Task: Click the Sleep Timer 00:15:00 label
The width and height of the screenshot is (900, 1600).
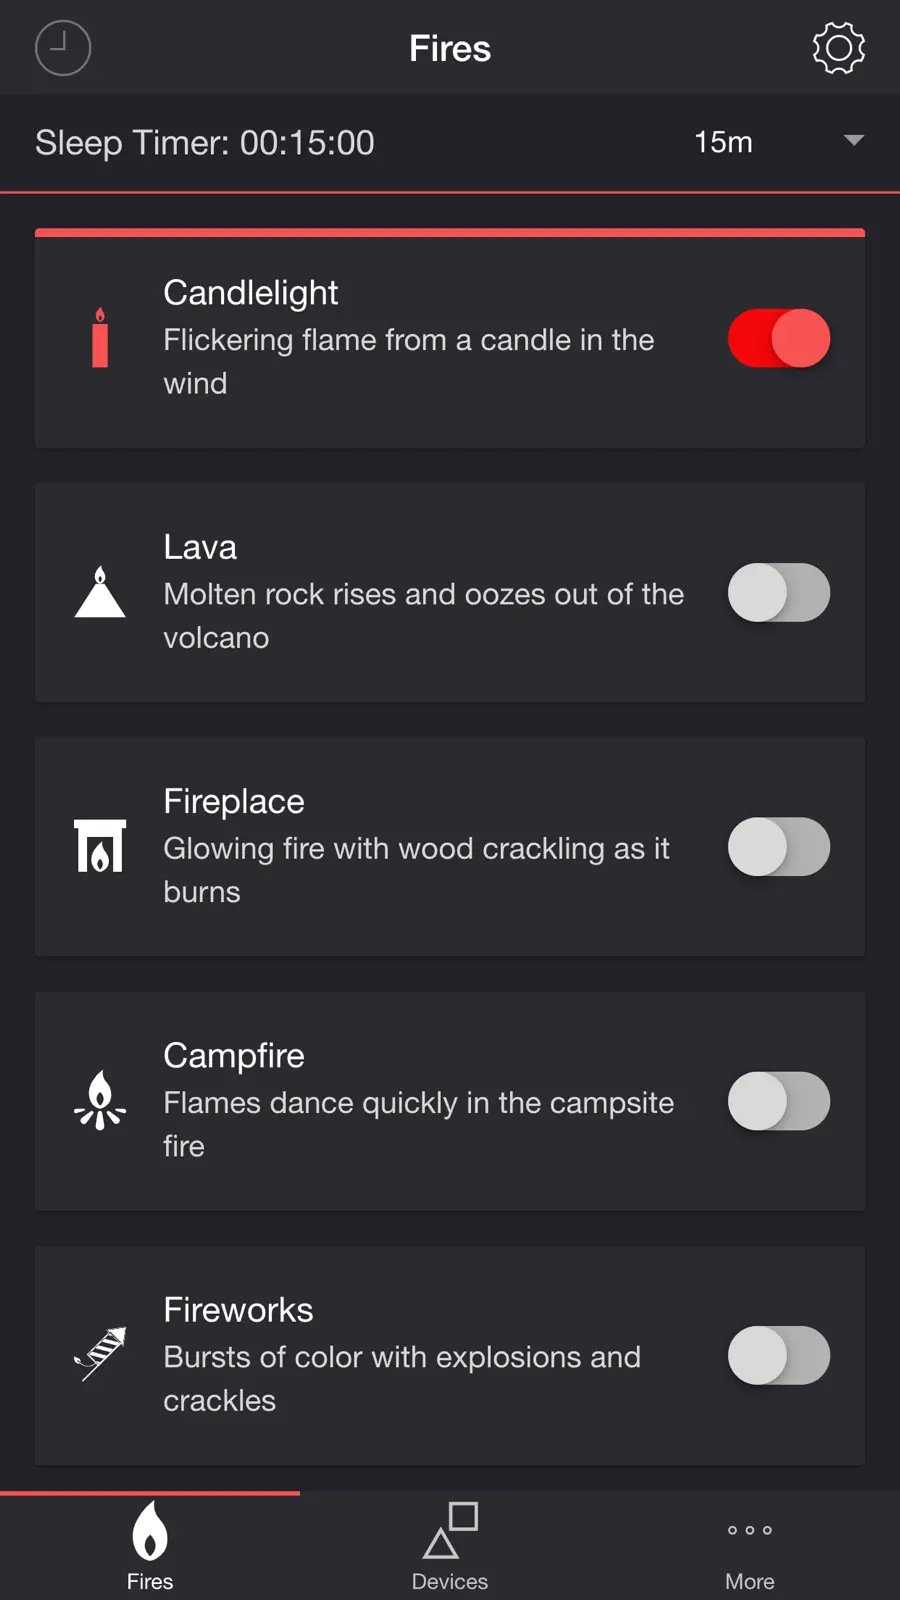Action: pyautogui.click(x=205, y=143)
